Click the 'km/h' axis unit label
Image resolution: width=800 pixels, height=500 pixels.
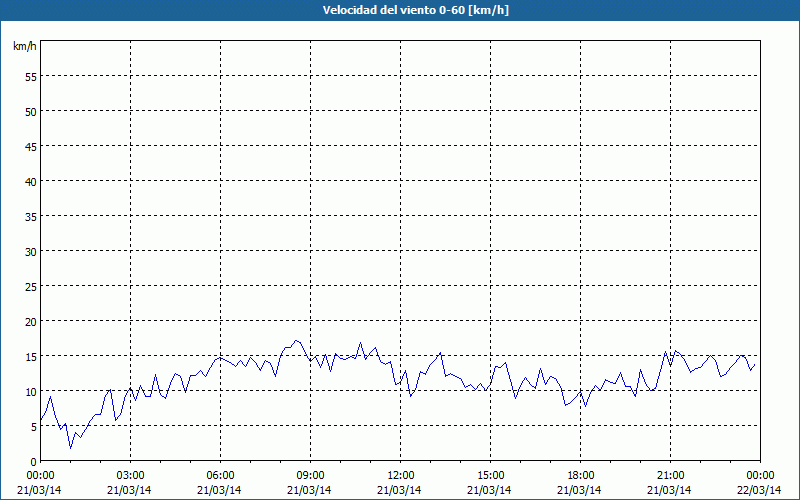24,46
